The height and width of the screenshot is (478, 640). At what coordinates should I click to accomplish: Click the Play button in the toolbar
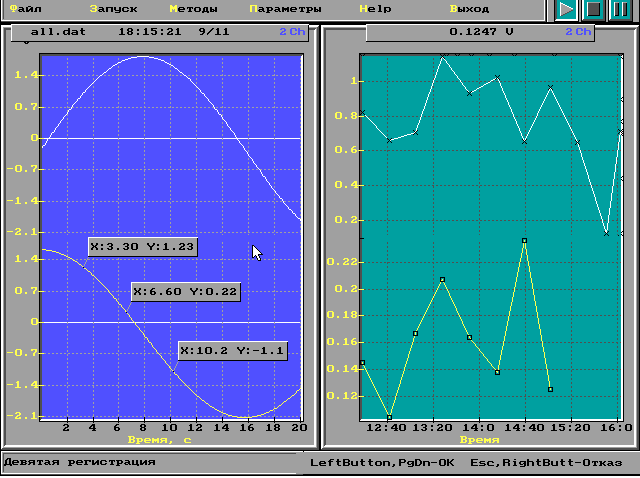[x=567, y=10]
